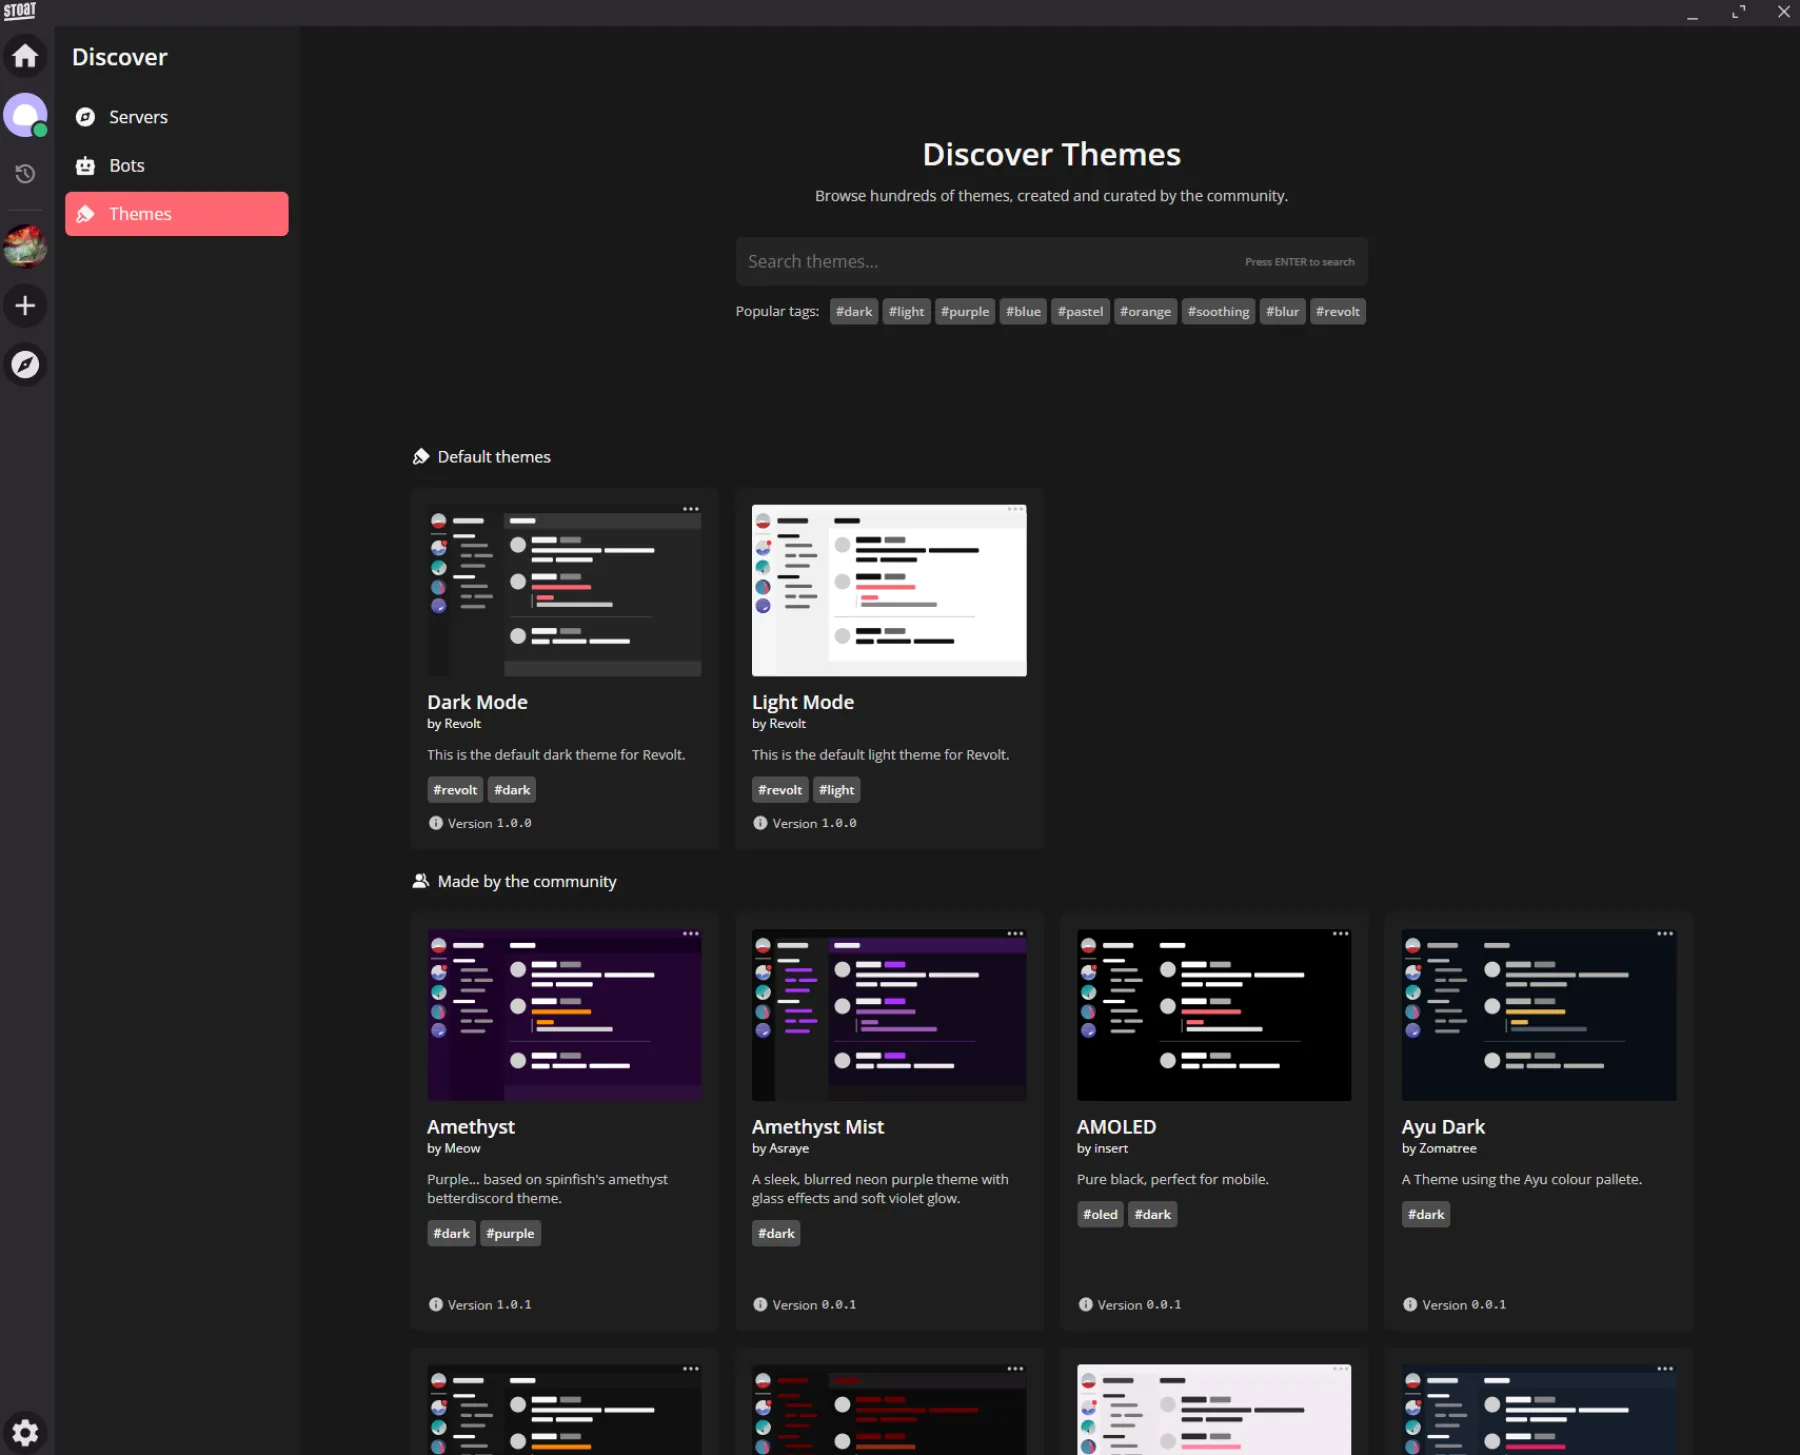Filter themes by the #purple tag

[x=964, y=311]
